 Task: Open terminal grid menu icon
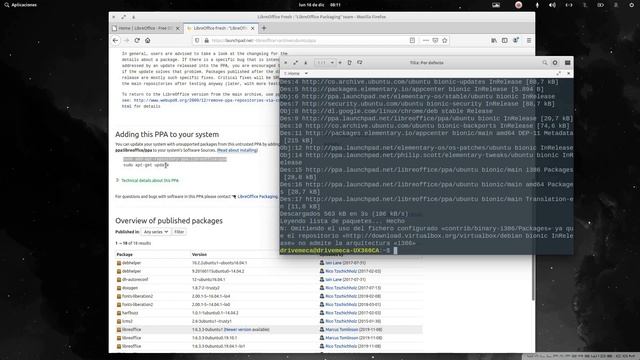pos(567,62)
